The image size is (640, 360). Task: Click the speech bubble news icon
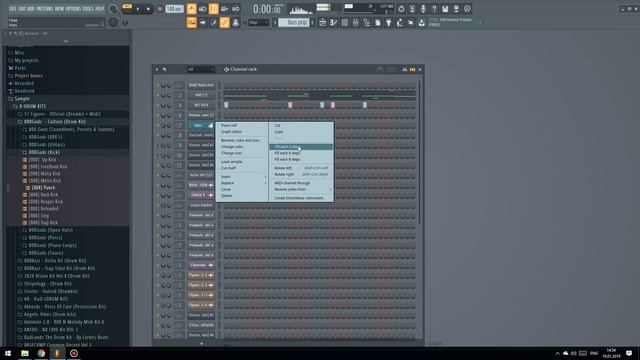point(467,9)
